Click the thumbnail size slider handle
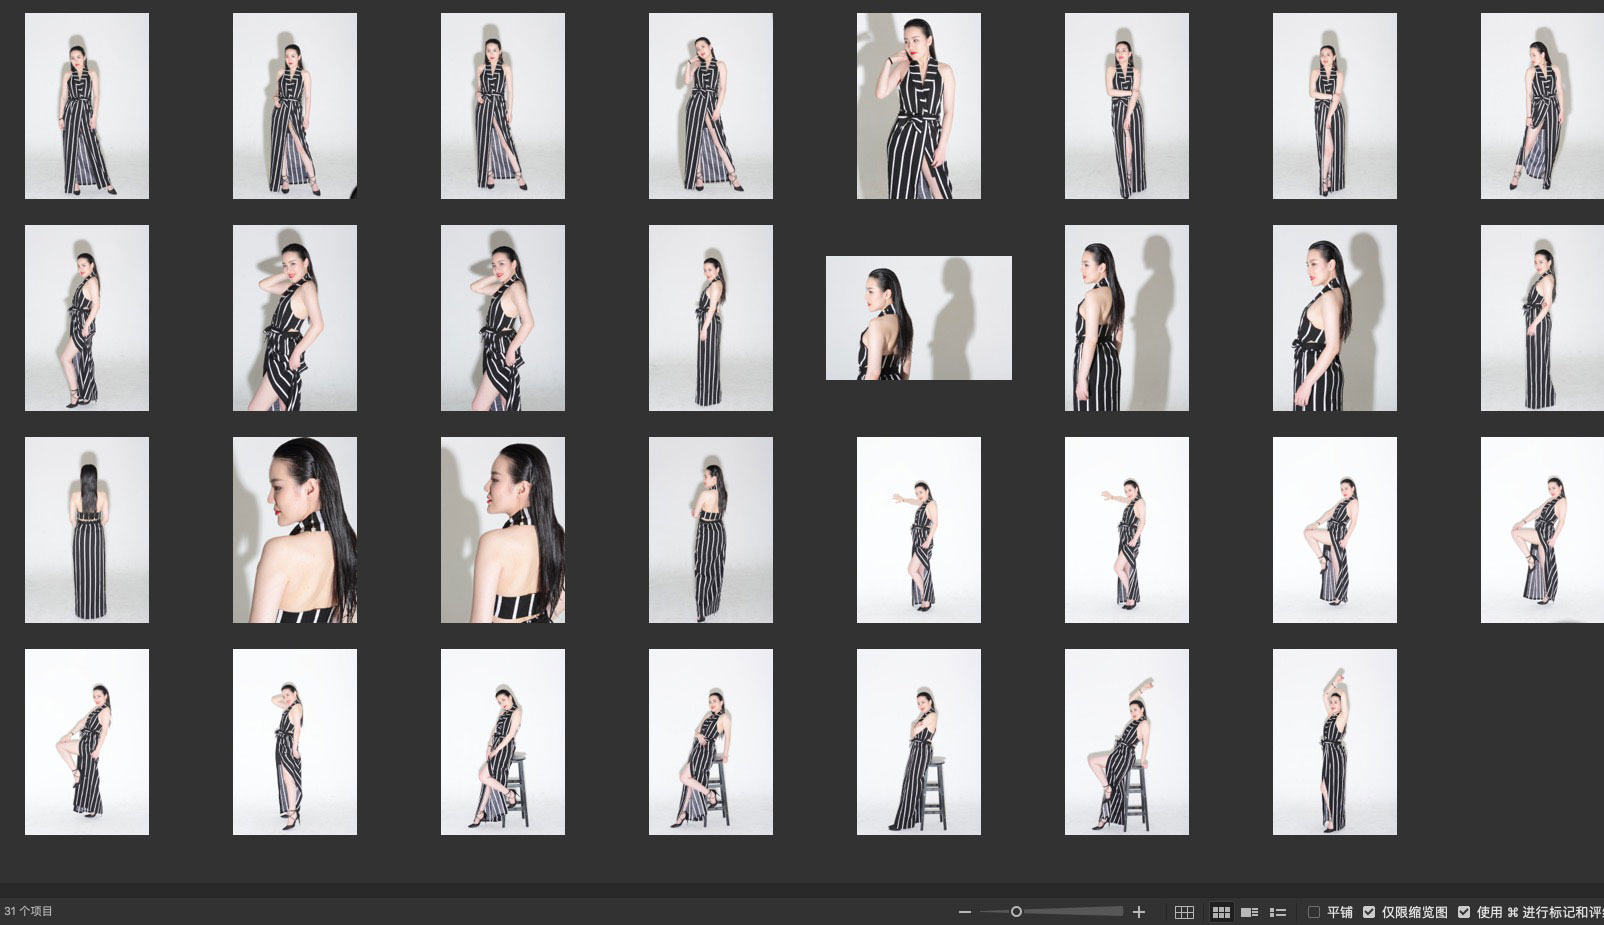Screen dimensions: 1604x925 [x=1016, y=912]
